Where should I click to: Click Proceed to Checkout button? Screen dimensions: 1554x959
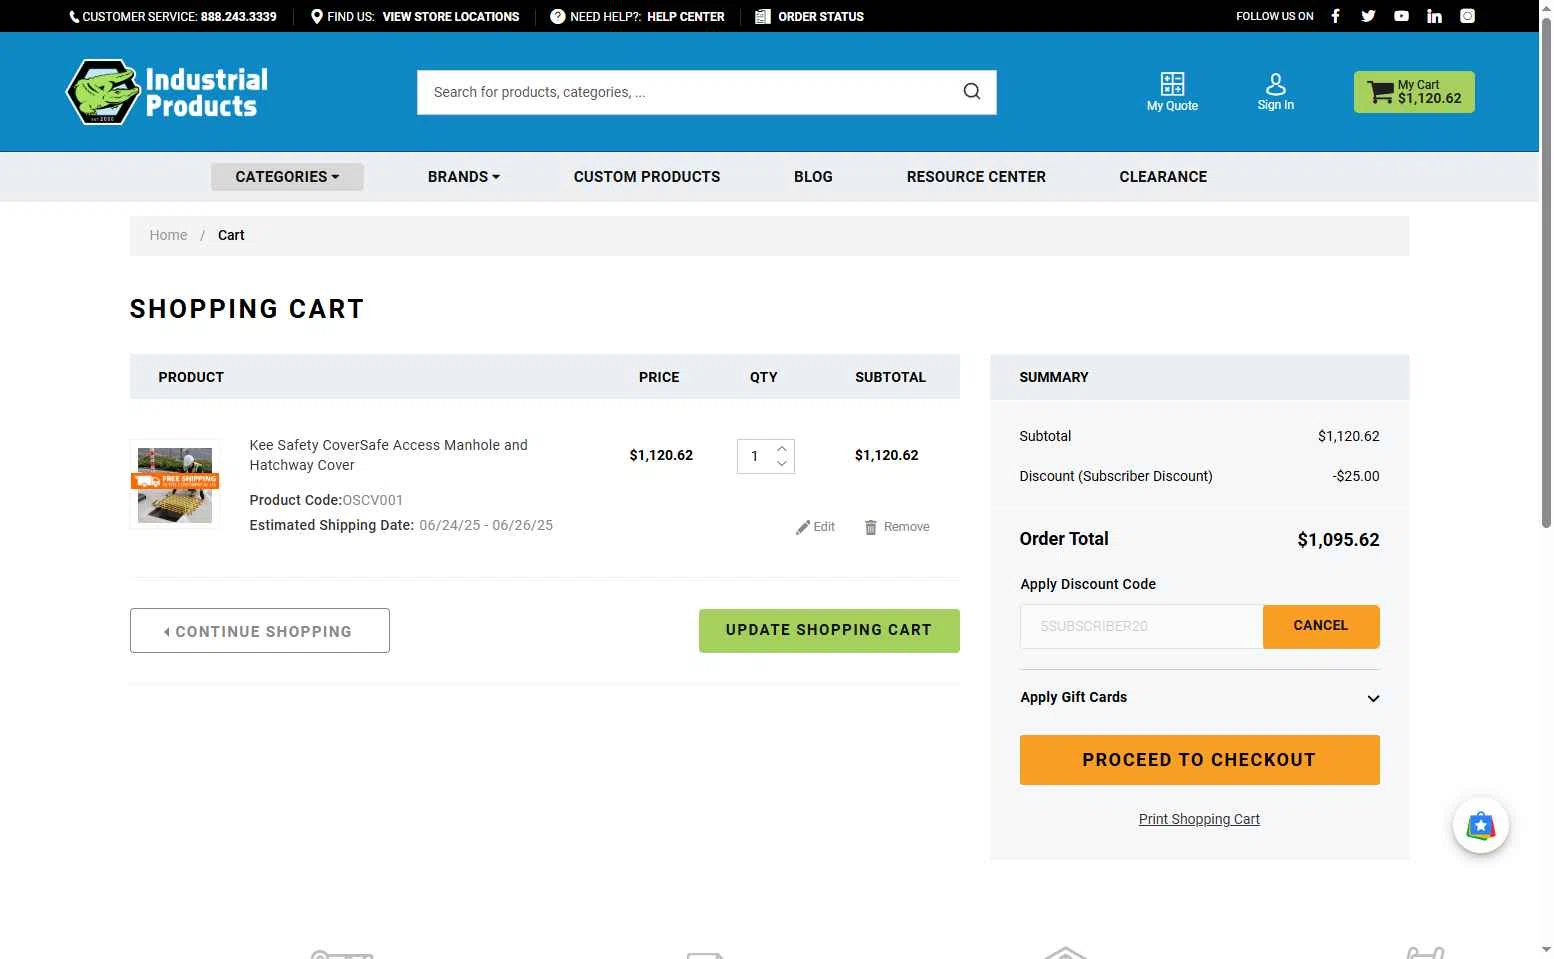1199,760
